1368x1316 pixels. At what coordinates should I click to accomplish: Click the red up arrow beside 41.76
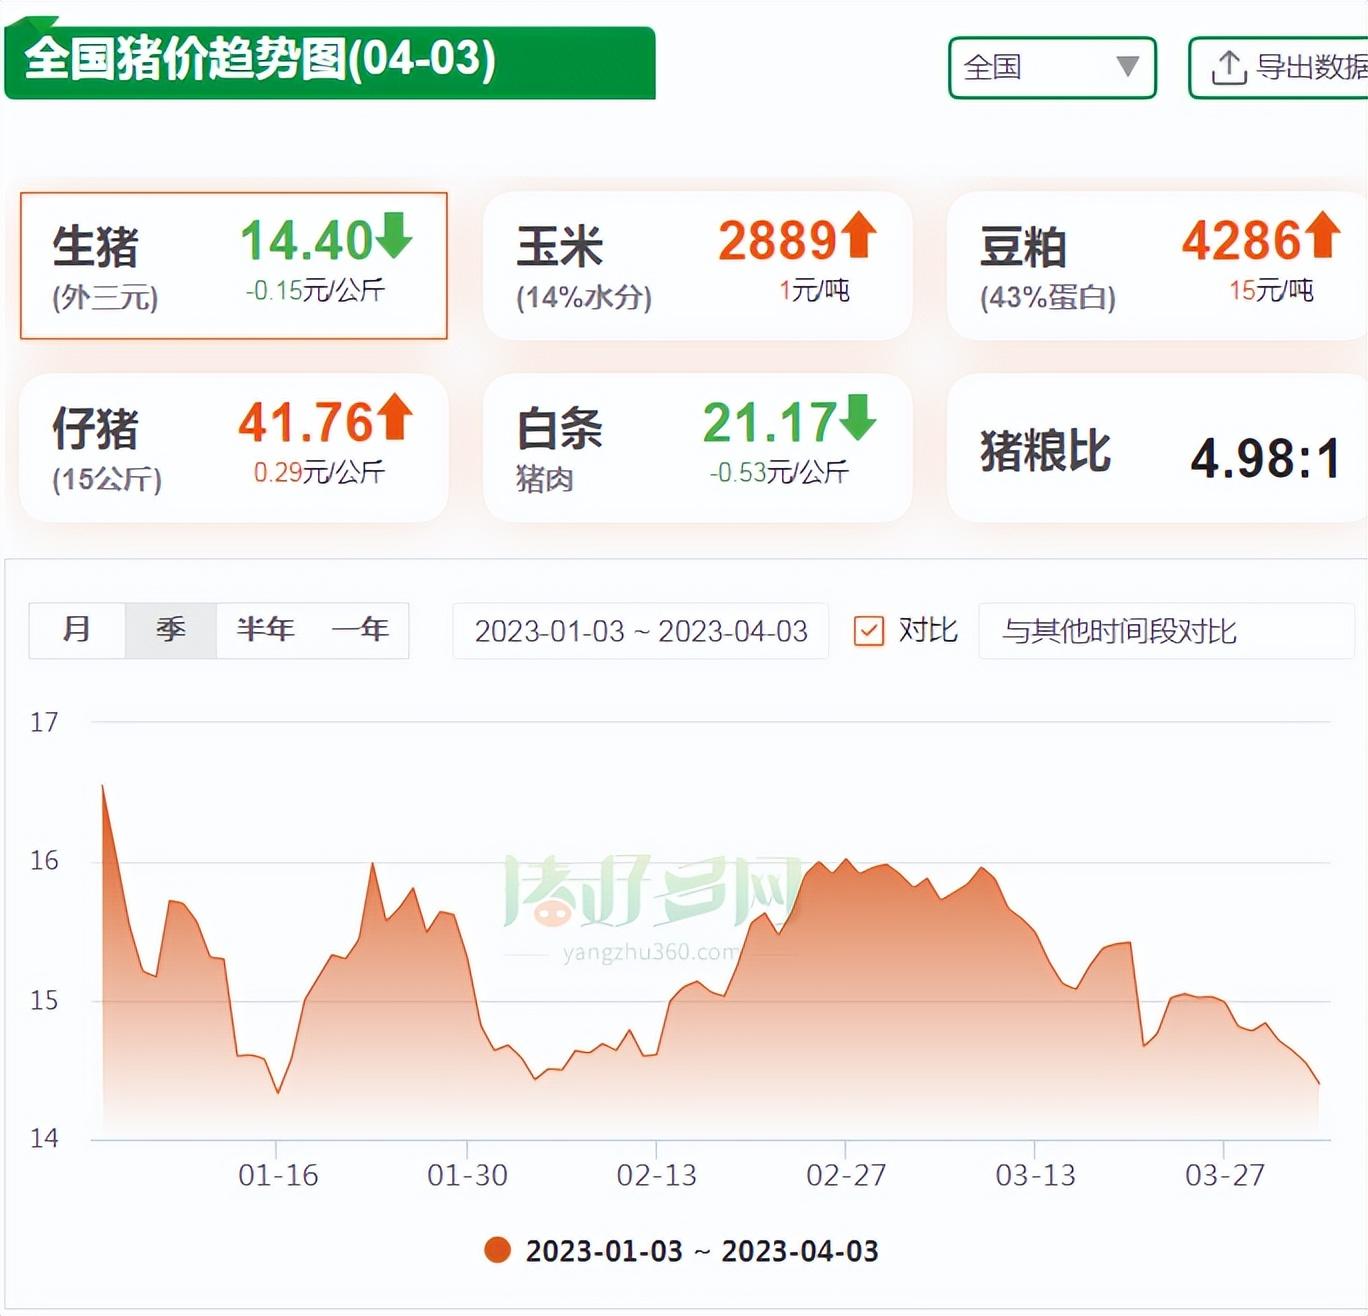pyautogui.click(x=394, y=418)
